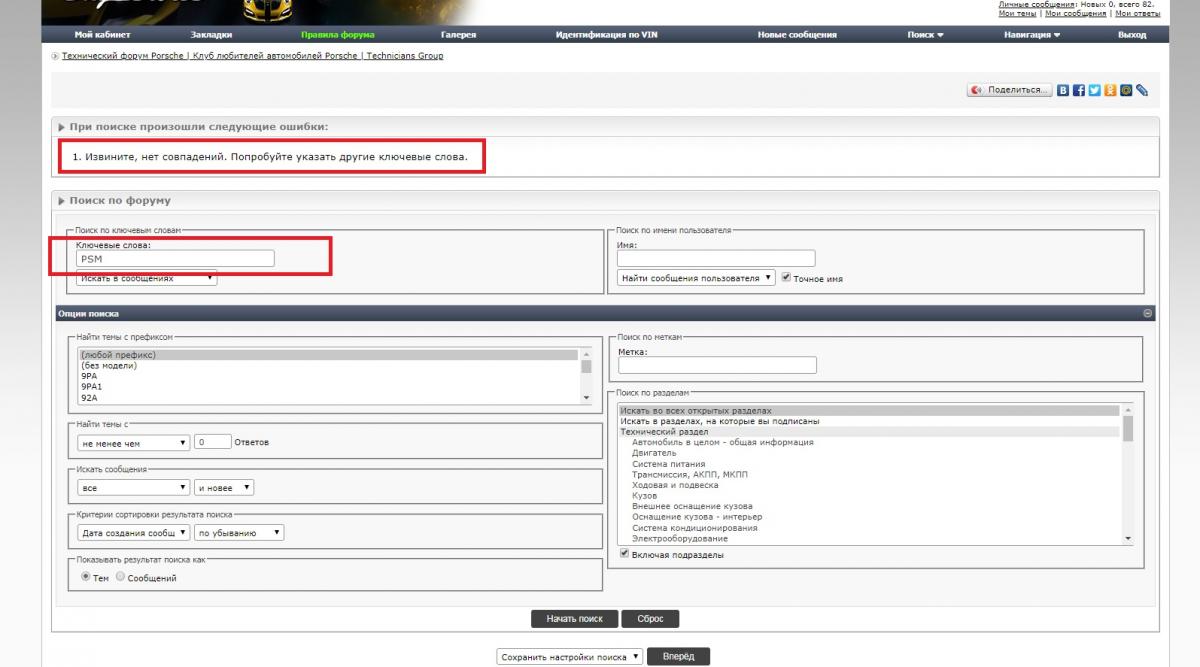Click the section list scrollbar down arrow
Image resolution: width=1200 pixels, height=667 pixels.
tap(1128, 539)
